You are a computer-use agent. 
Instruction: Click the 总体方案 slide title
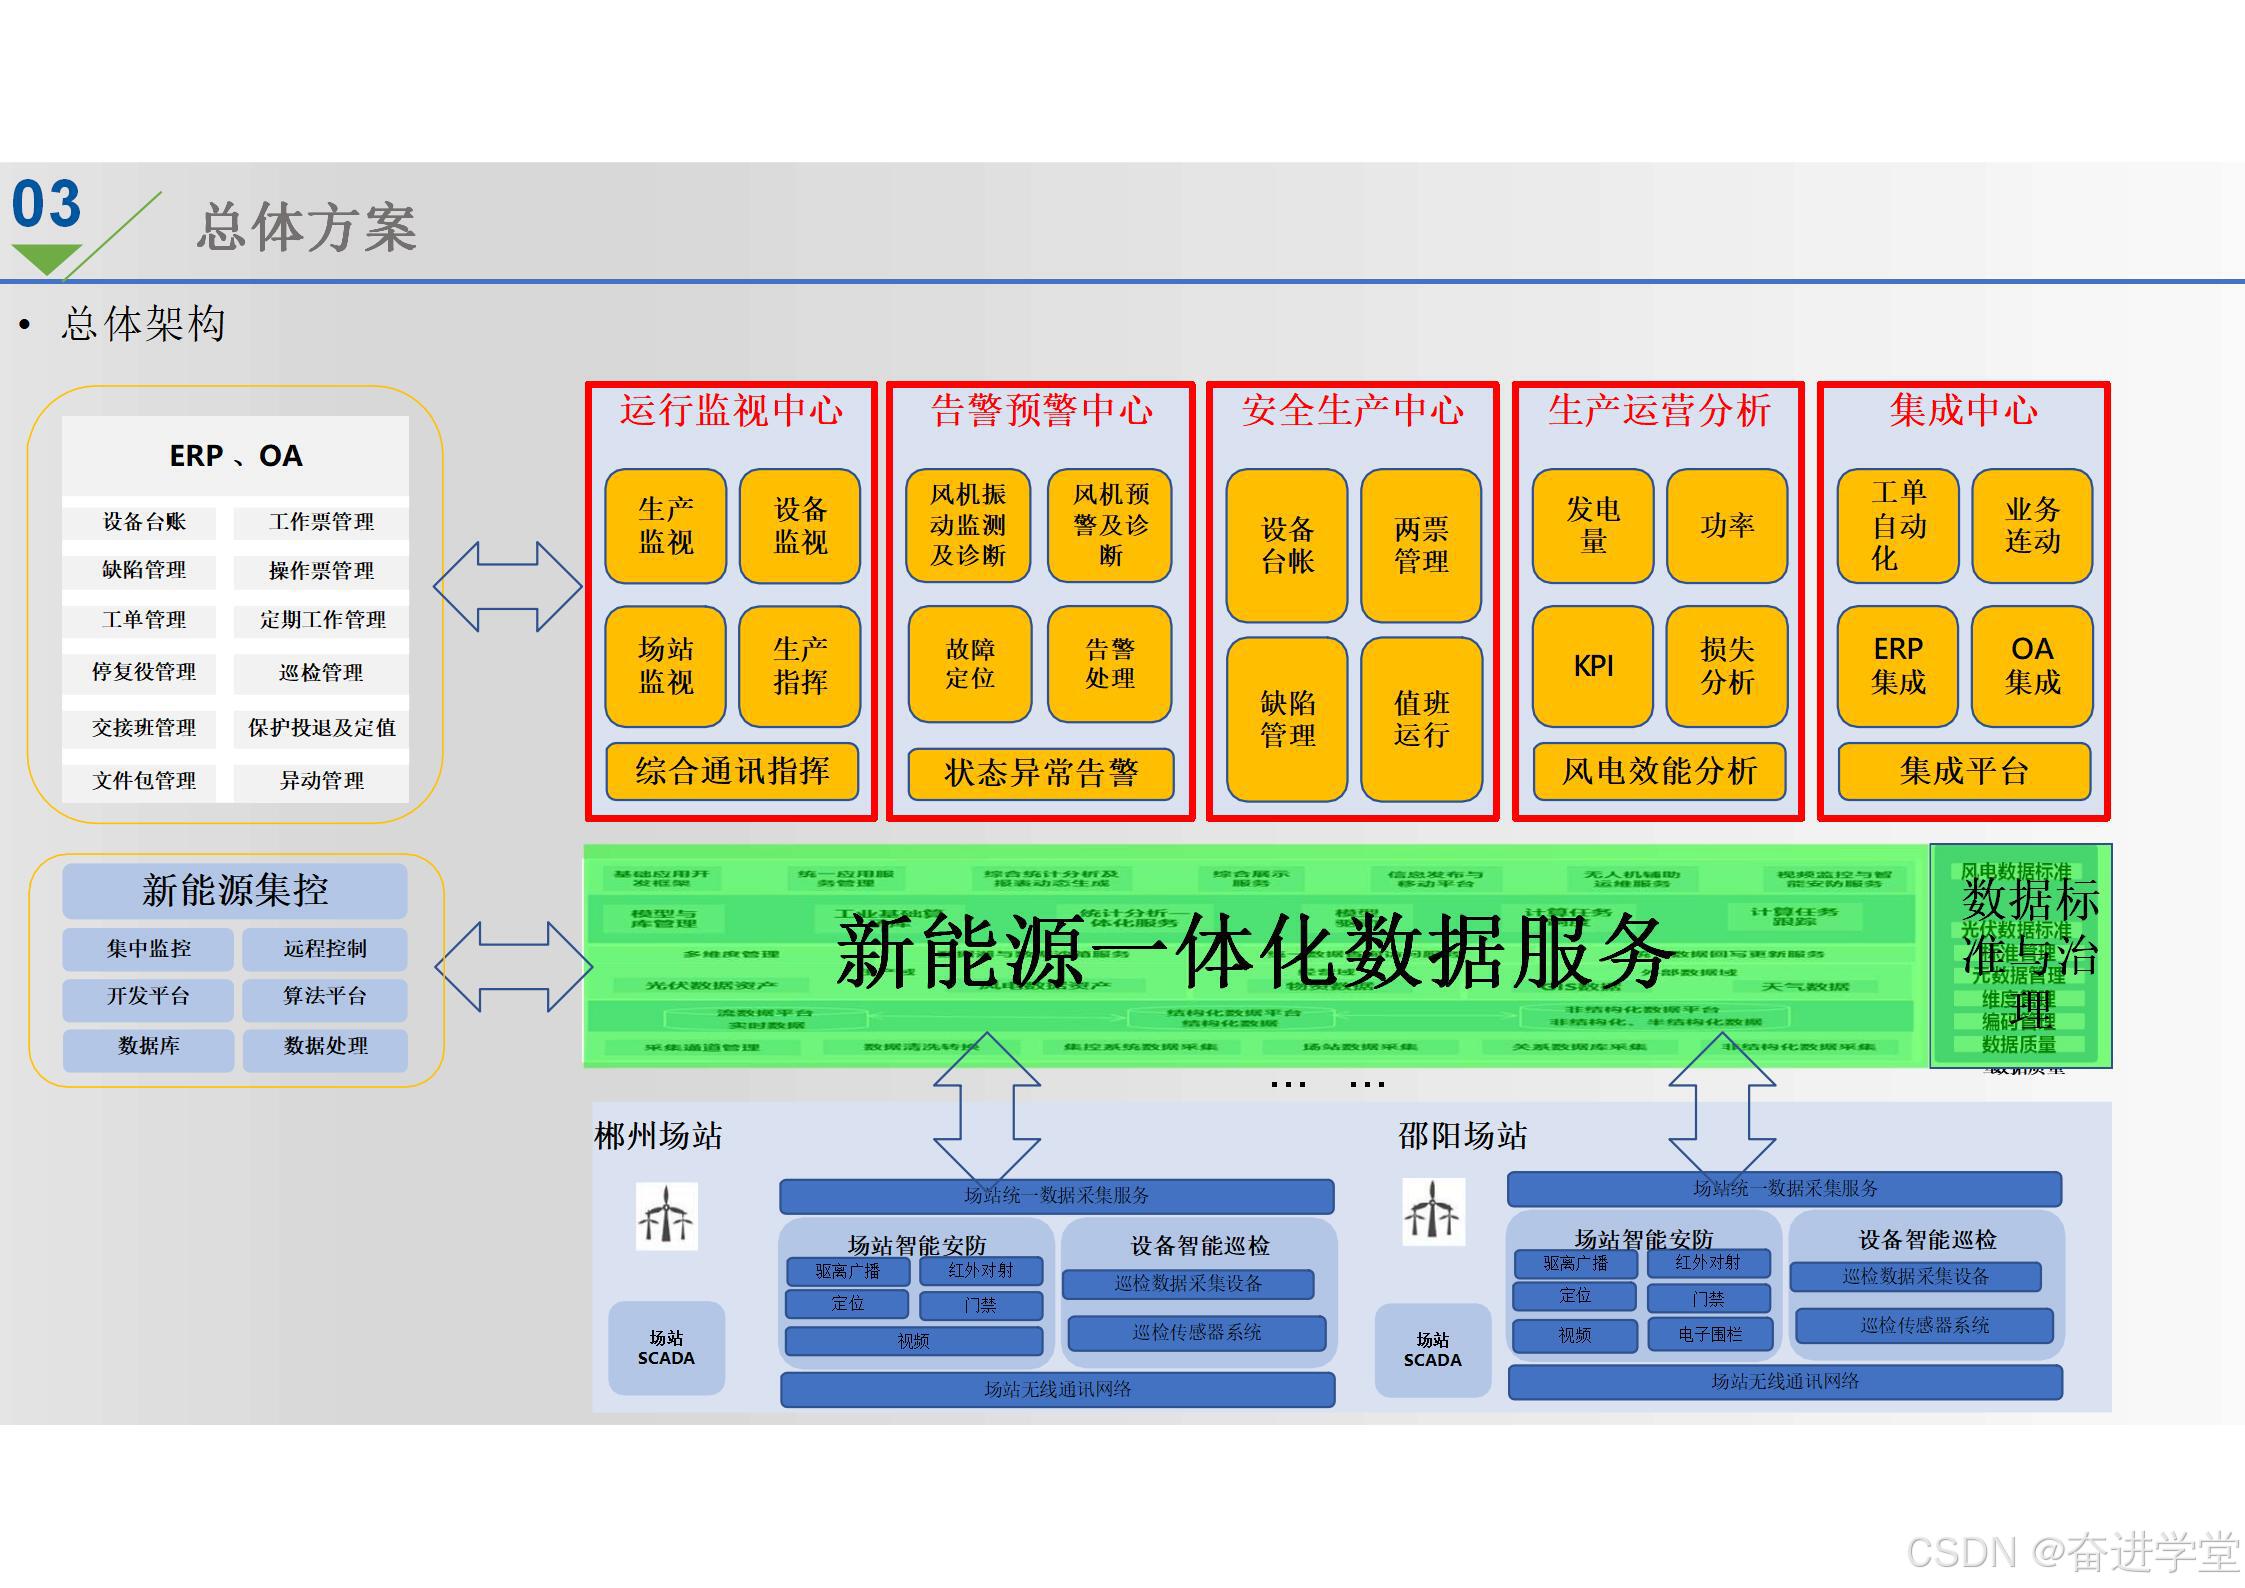(x=306, y=227)
